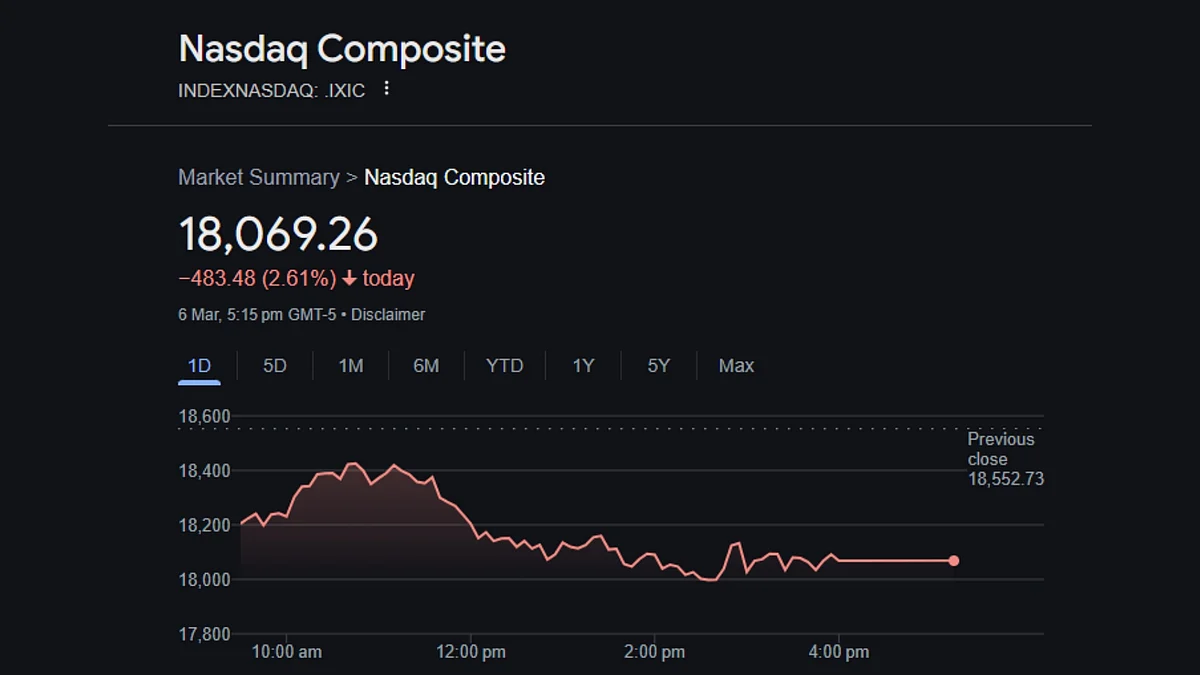Image resolution: width=1200 pixels, height=675 pixels.
Task: Show the 6M chart range
Action: (426, 366)
